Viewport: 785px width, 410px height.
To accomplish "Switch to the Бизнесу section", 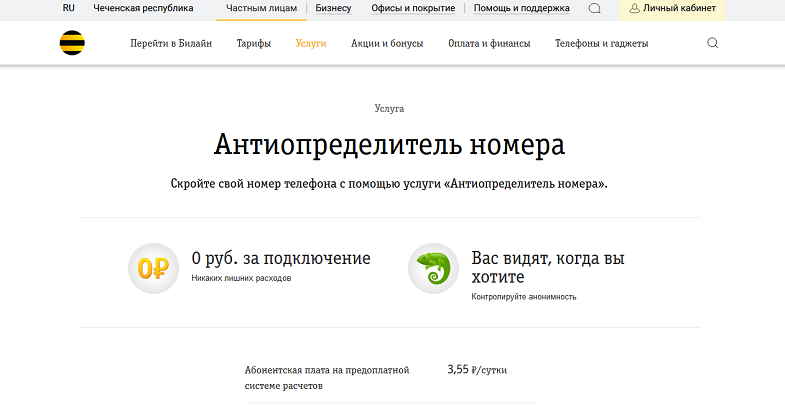I will 333,8.
